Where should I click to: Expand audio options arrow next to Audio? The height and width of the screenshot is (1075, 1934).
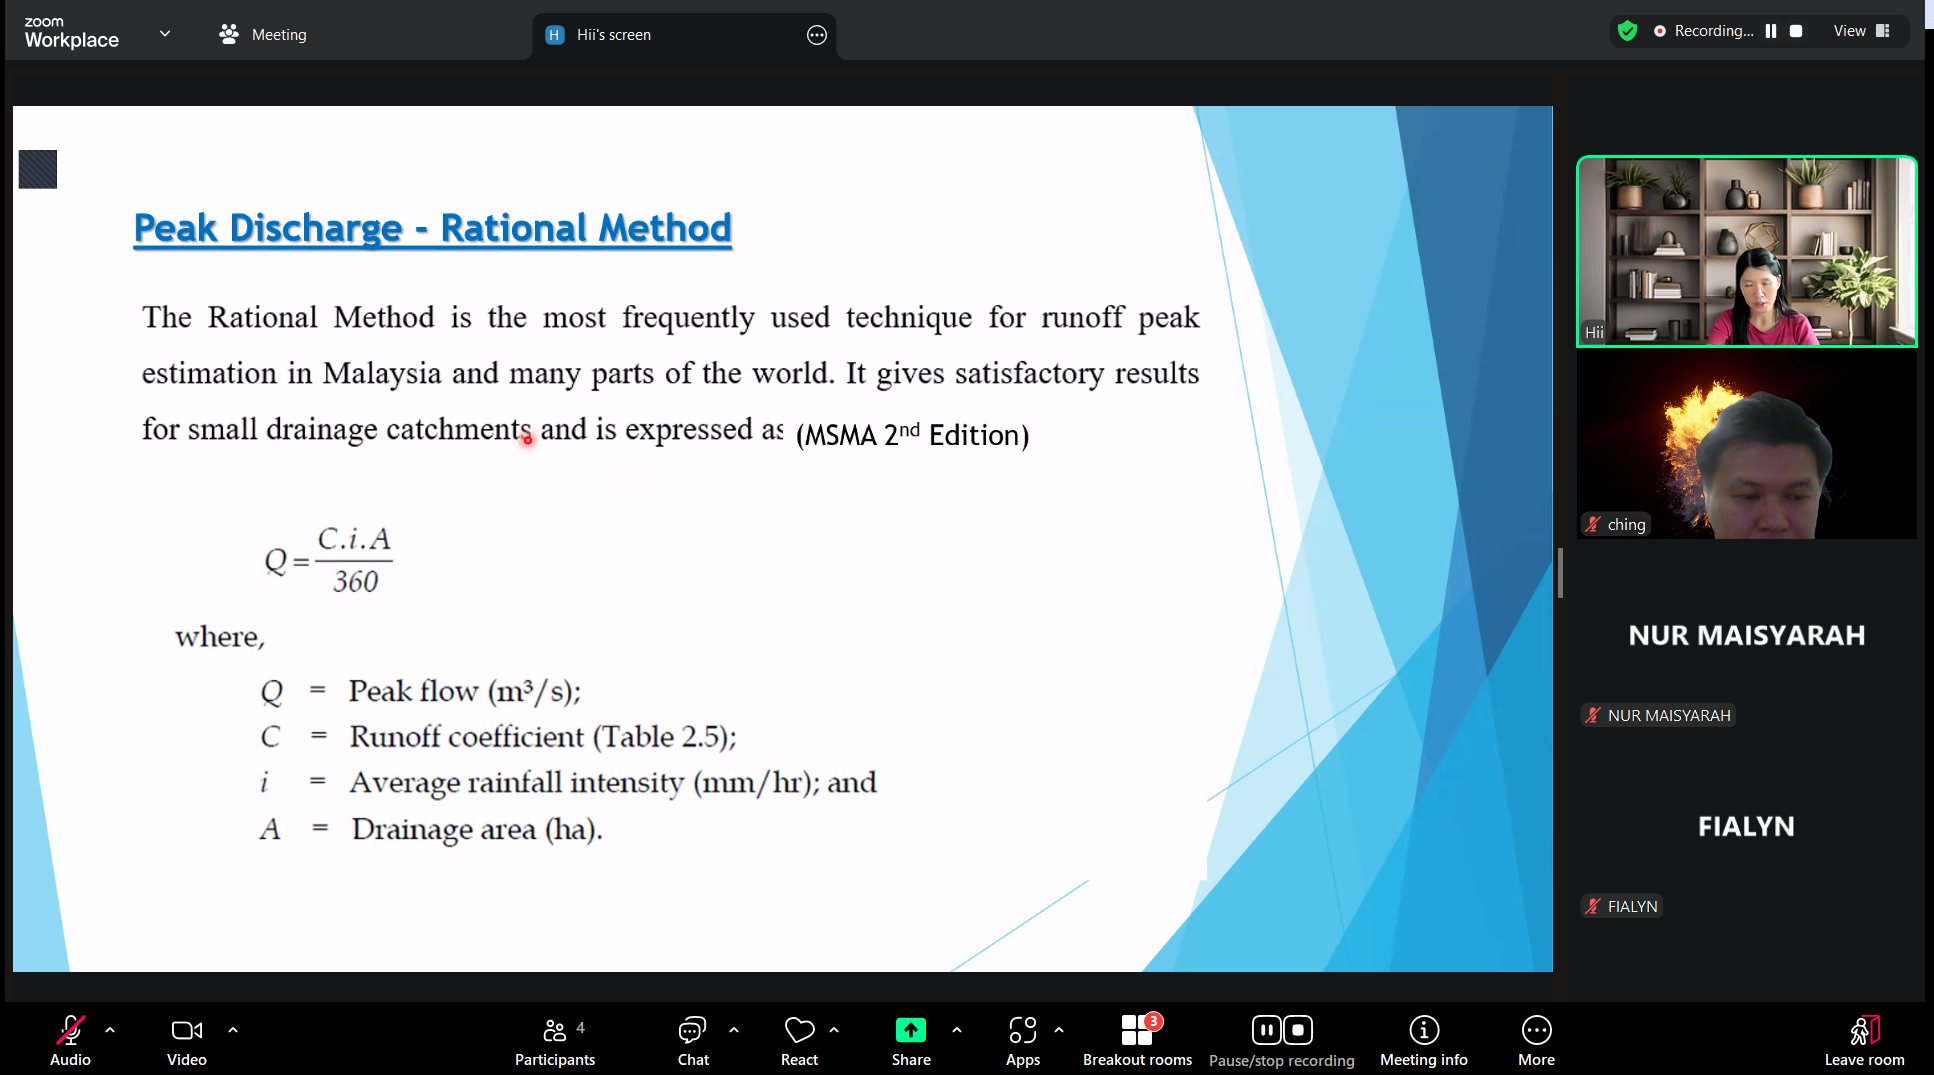click(110, 1029)
